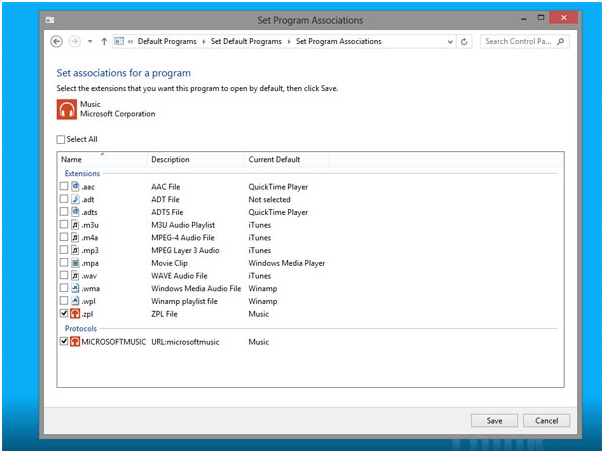Screen dimensions: 604x451
Task: Click the .mp3 file type icon
Action: [x=75, y=250]
